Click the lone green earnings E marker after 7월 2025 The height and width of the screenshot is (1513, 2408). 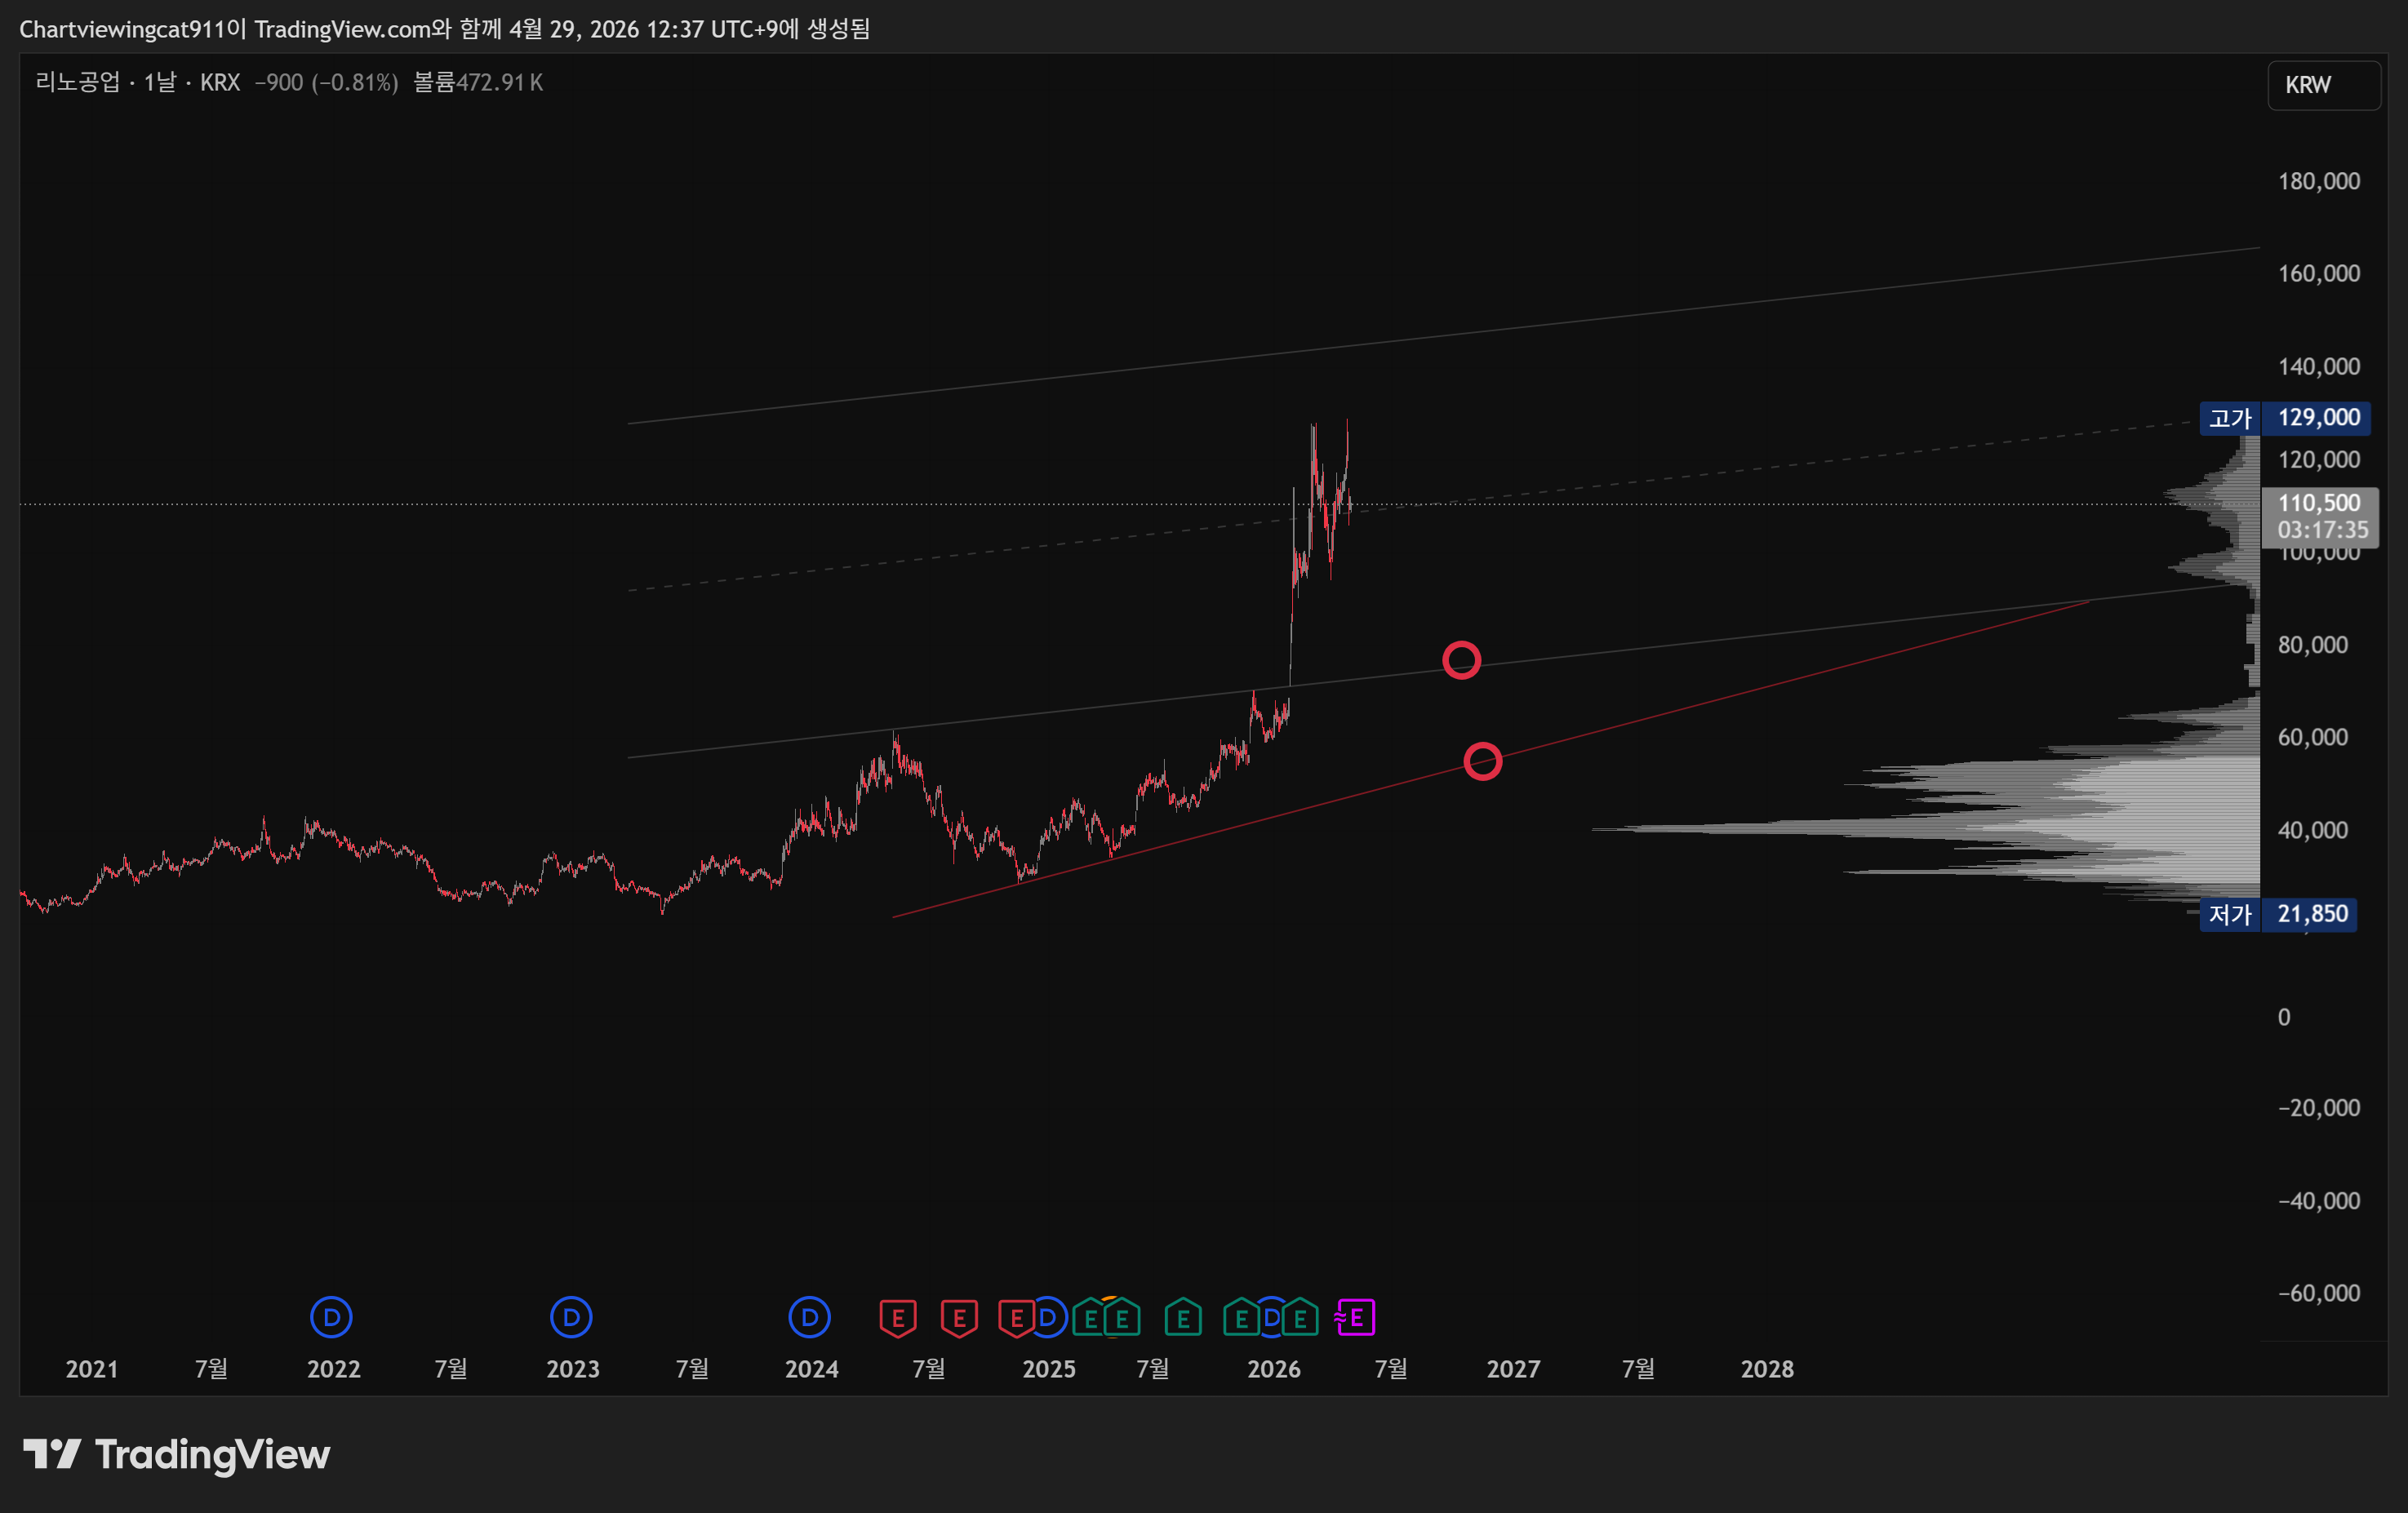click(x=1182, y=1318)
